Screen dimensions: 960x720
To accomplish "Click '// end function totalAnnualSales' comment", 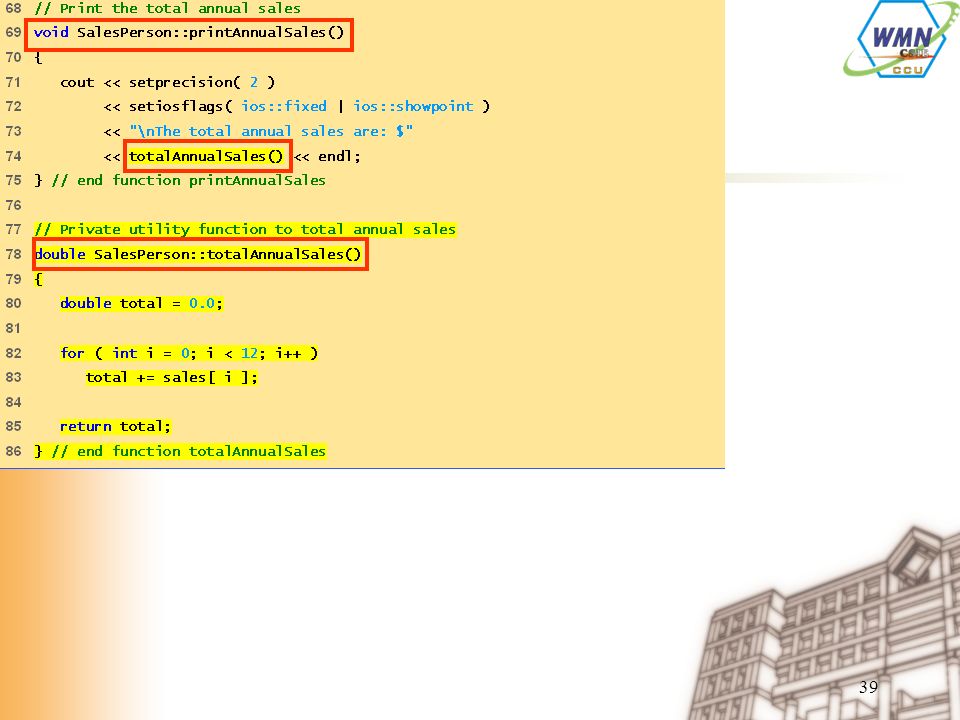I will [189, 451].
